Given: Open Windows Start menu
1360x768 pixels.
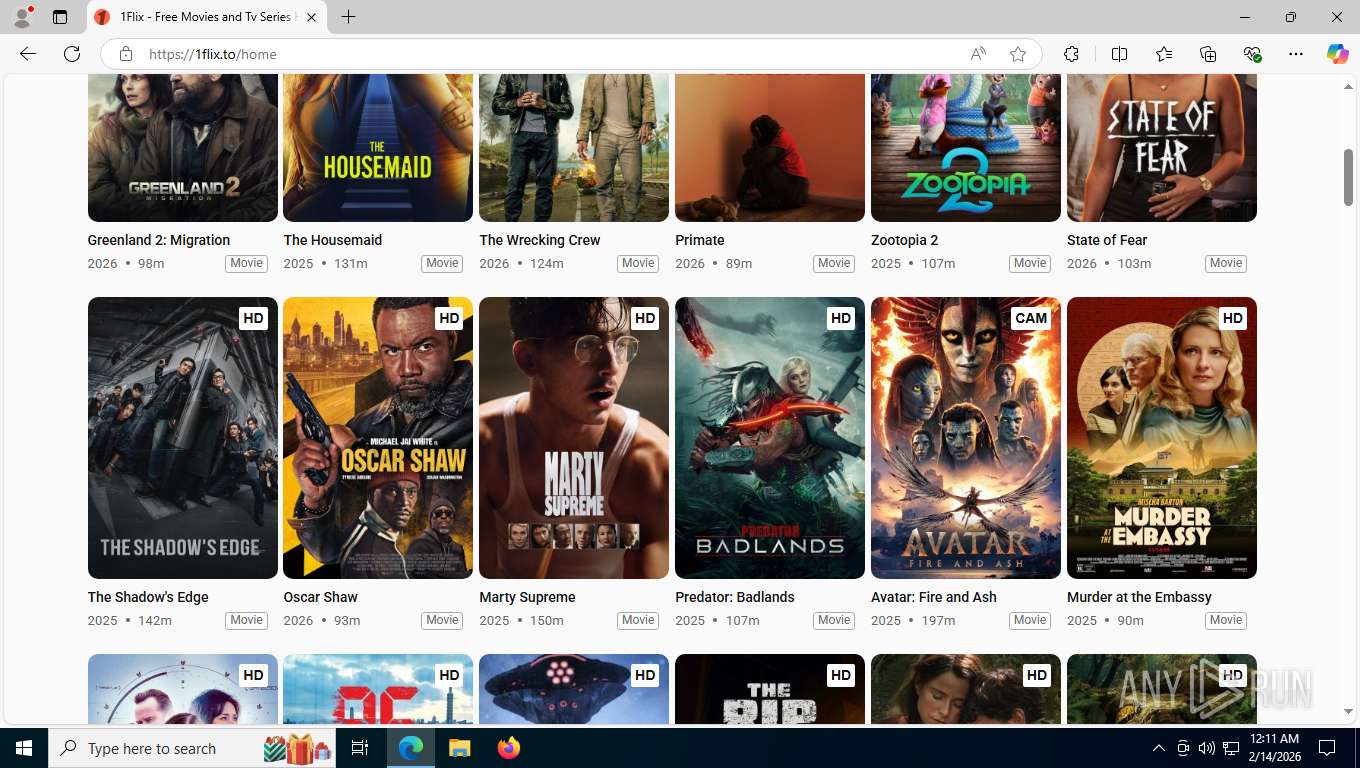Looking at the screenshot, I should pos(23,748).
